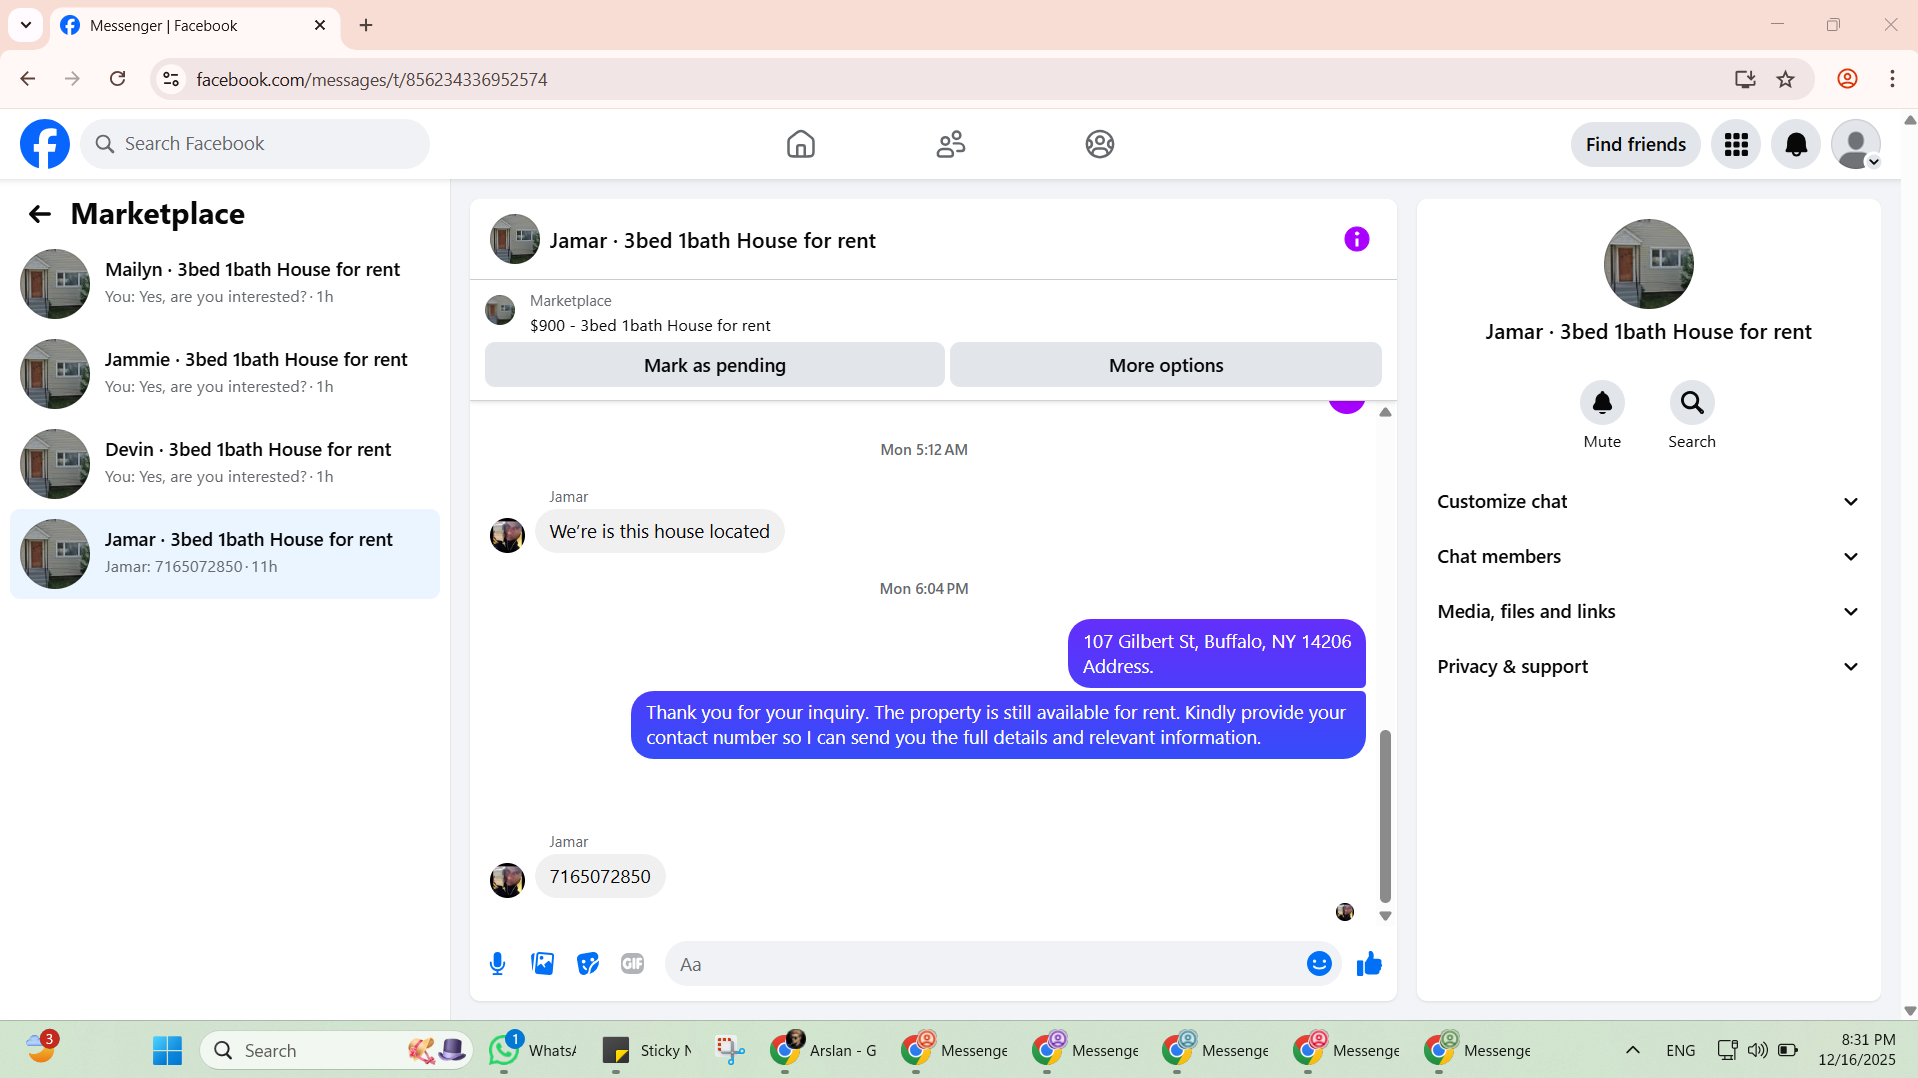This screenshot has width=1918, height=1078.
Task: Open the large house thumbnail in info panel
Action: point(1648,264)
